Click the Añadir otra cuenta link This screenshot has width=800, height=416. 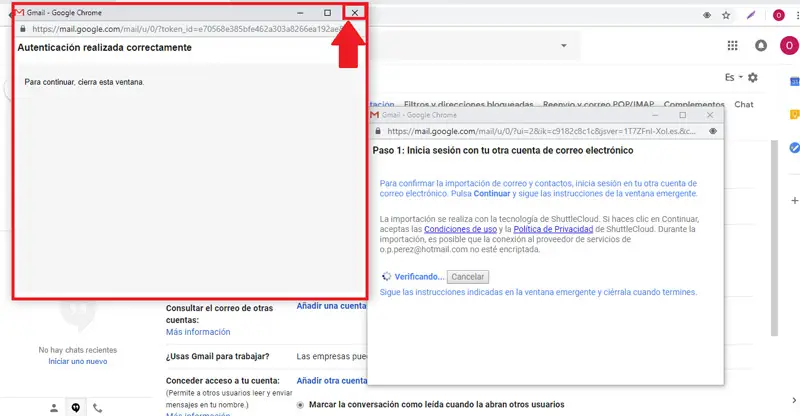(x=332, y=381)
